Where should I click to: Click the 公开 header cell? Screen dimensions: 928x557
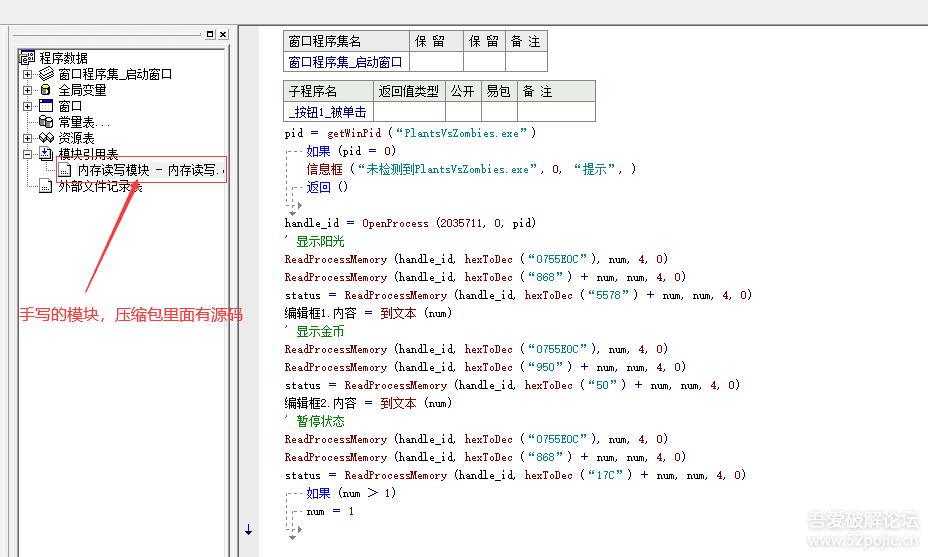(463, 91)
